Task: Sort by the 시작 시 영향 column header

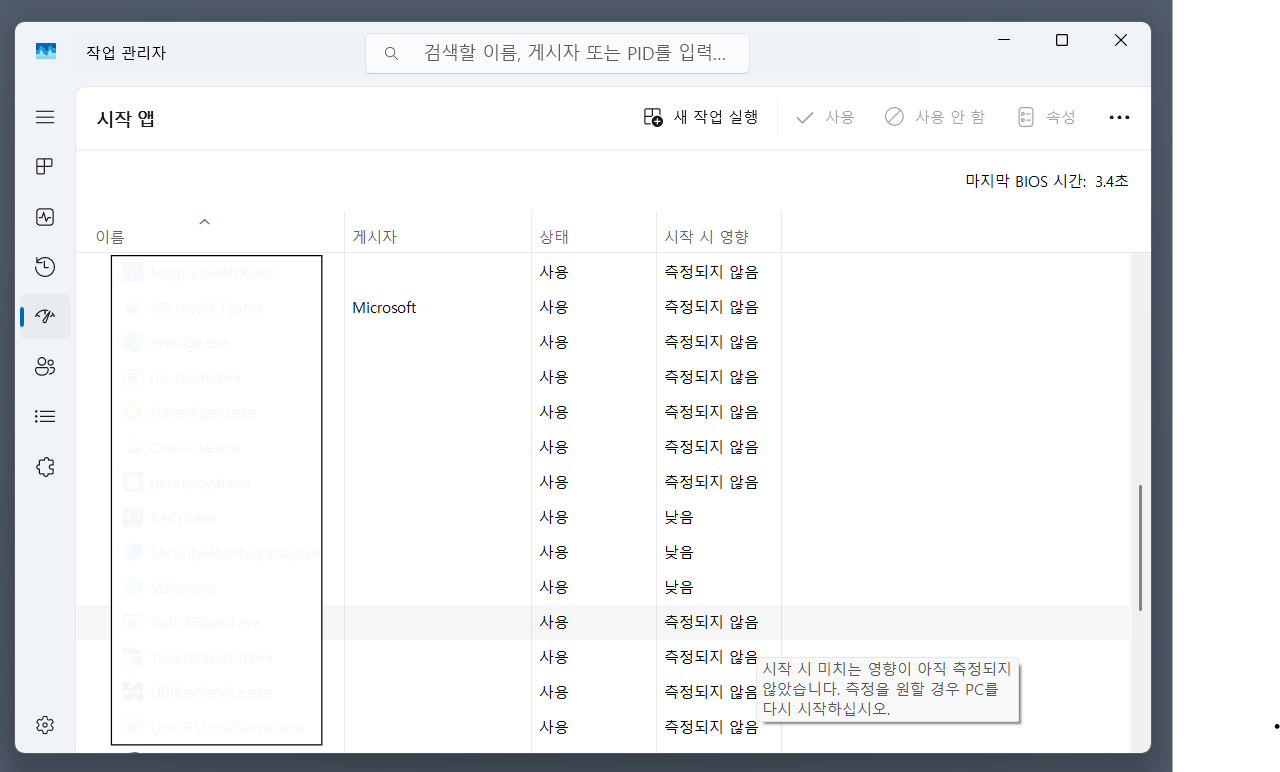Action: (x=707, y=237)
